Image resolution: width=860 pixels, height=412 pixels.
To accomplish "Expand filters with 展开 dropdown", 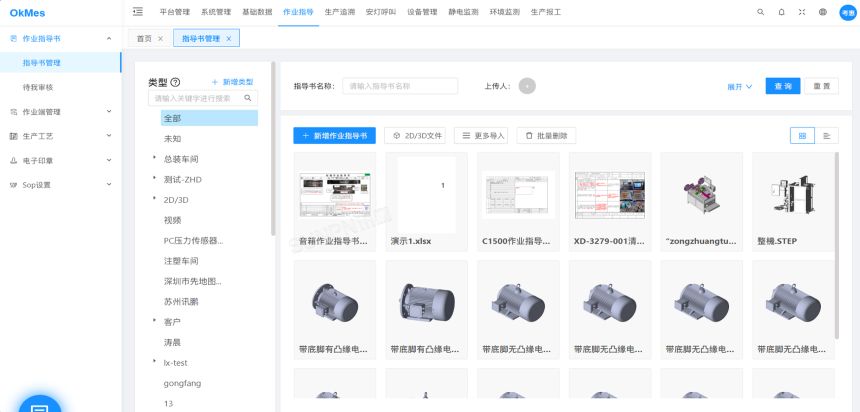I will click(x=740, y=87).
